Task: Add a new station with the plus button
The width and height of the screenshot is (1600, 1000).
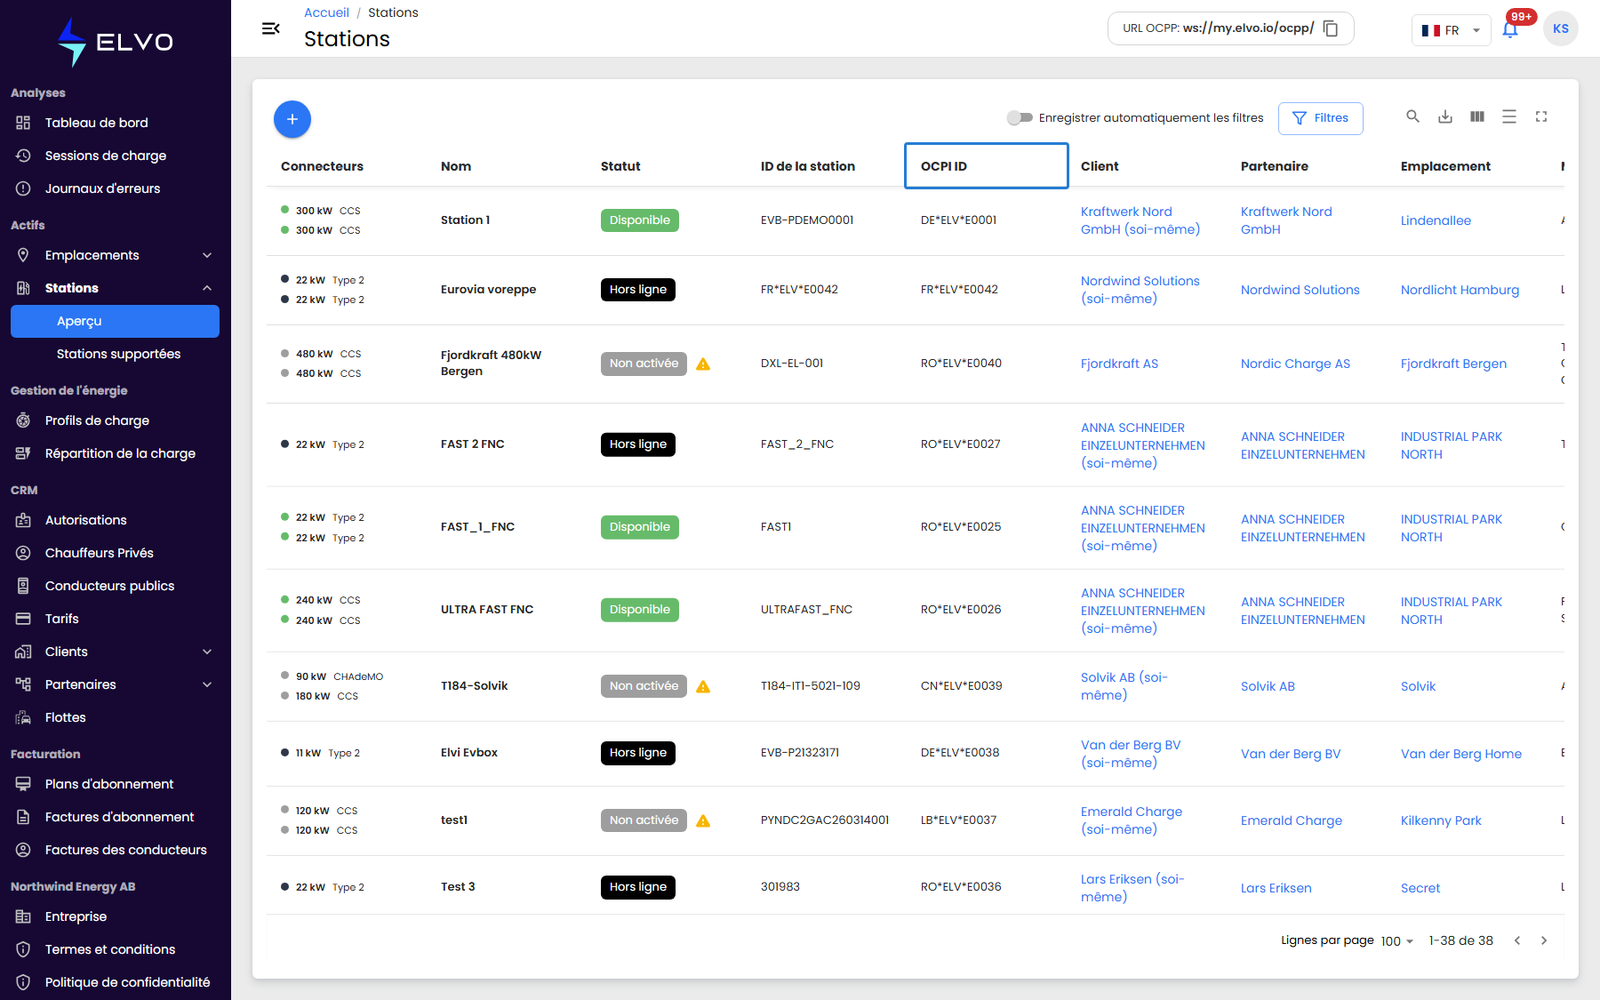Action: (292, 119)
